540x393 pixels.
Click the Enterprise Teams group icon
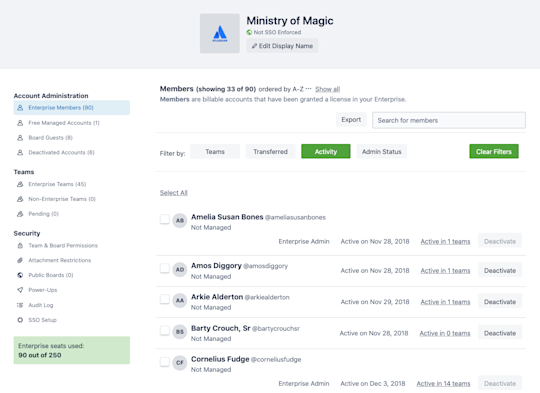point(20,184)
